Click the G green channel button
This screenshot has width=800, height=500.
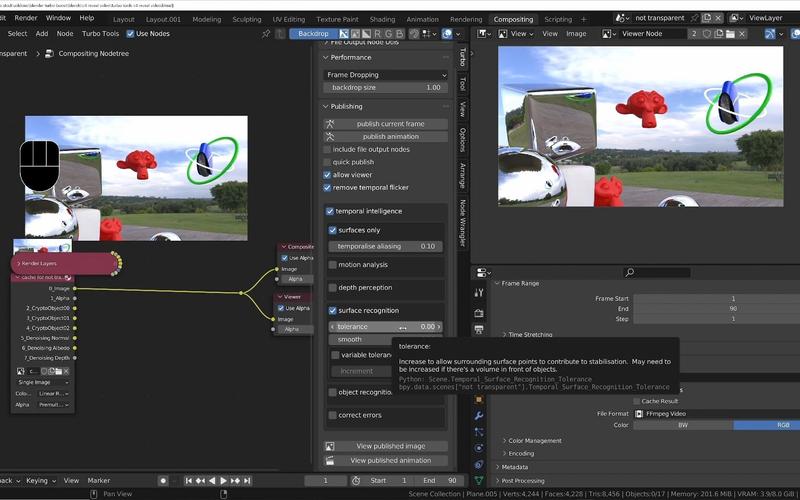point(389,34)
